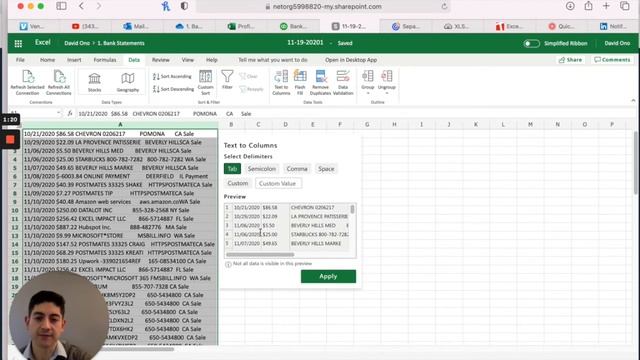Click Refresh All Connections icon
The image size is (640, 360).
pos(59,77)
